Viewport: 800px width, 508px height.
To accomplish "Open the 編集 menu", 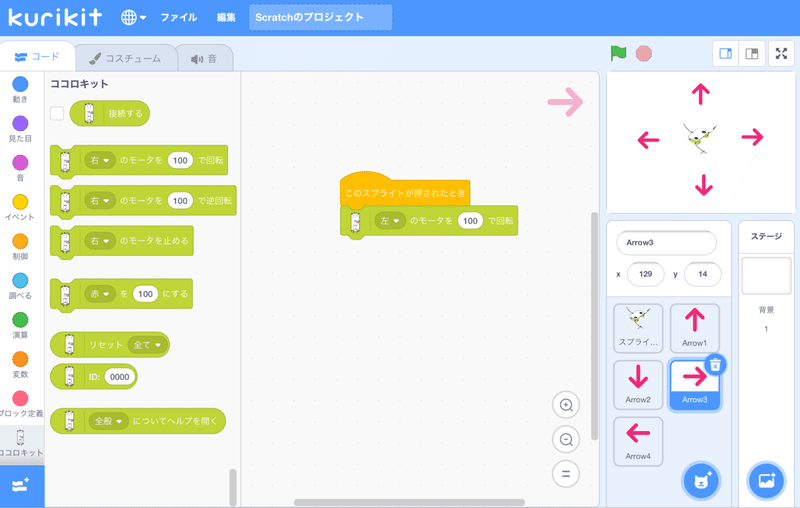I will pos(226,17).
